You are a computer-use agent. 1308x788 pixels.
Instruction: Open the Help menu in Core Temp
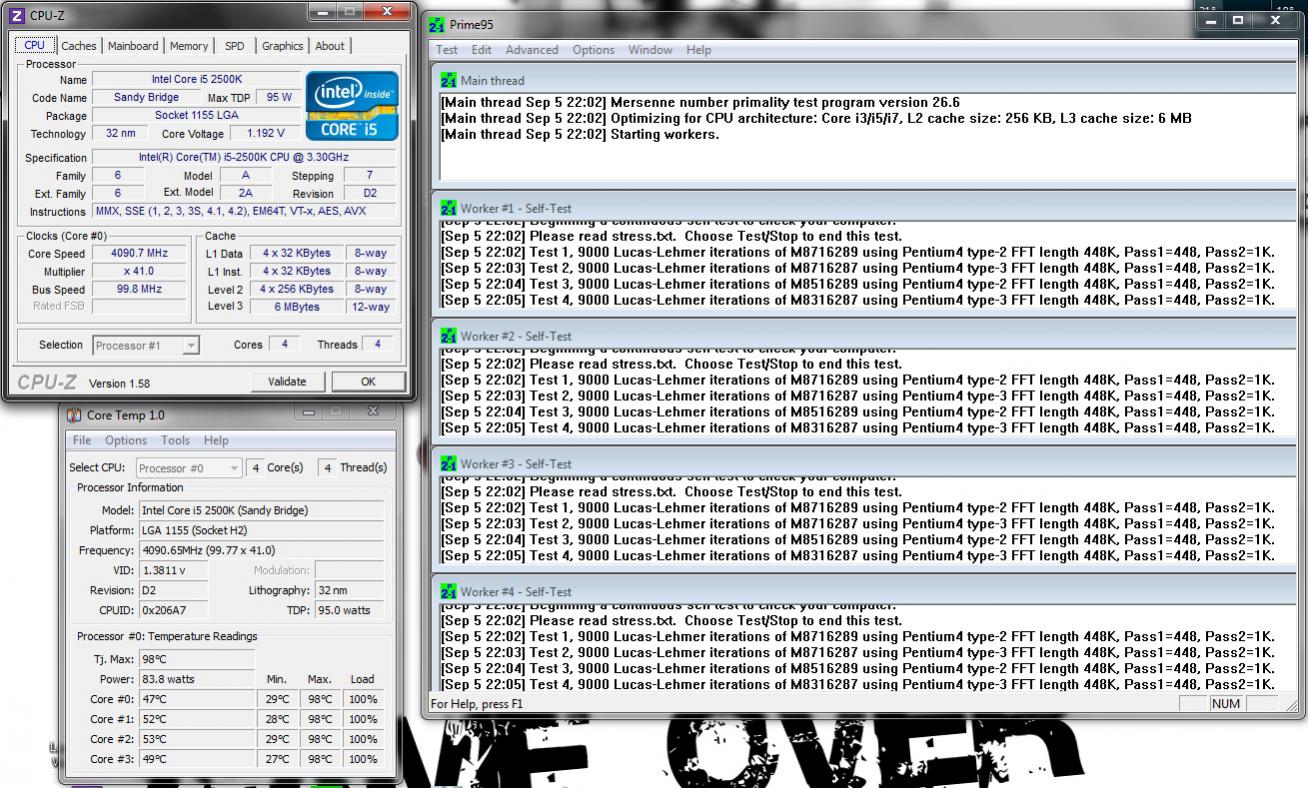pyautogui.click(x=216, y=440)
